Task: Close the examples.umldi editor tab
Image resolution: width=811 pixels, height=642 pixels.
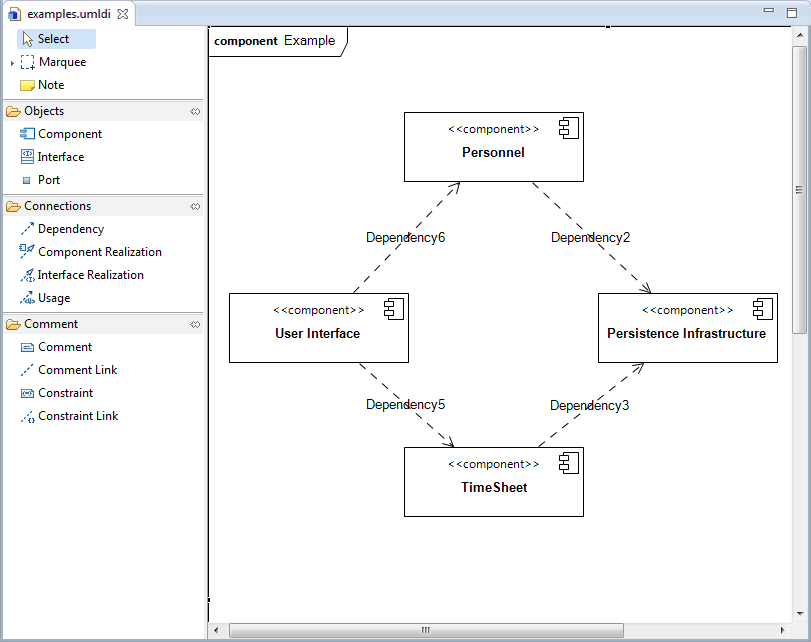Action: tap(122, 14)
